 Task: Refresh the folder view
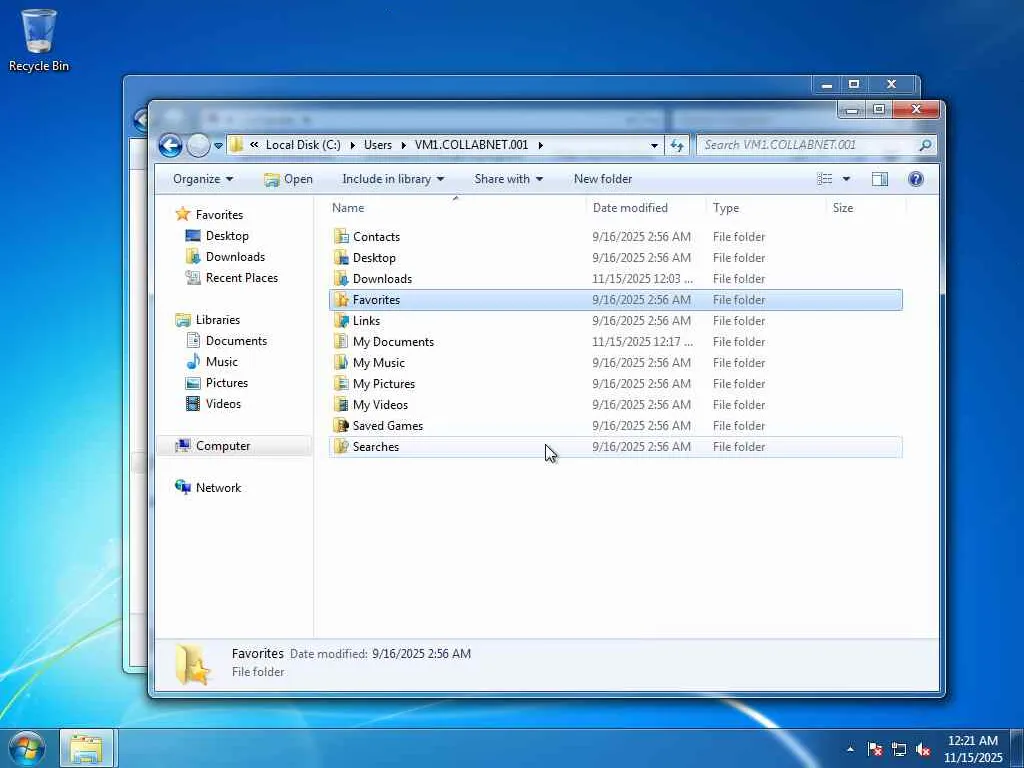(677, 146)
